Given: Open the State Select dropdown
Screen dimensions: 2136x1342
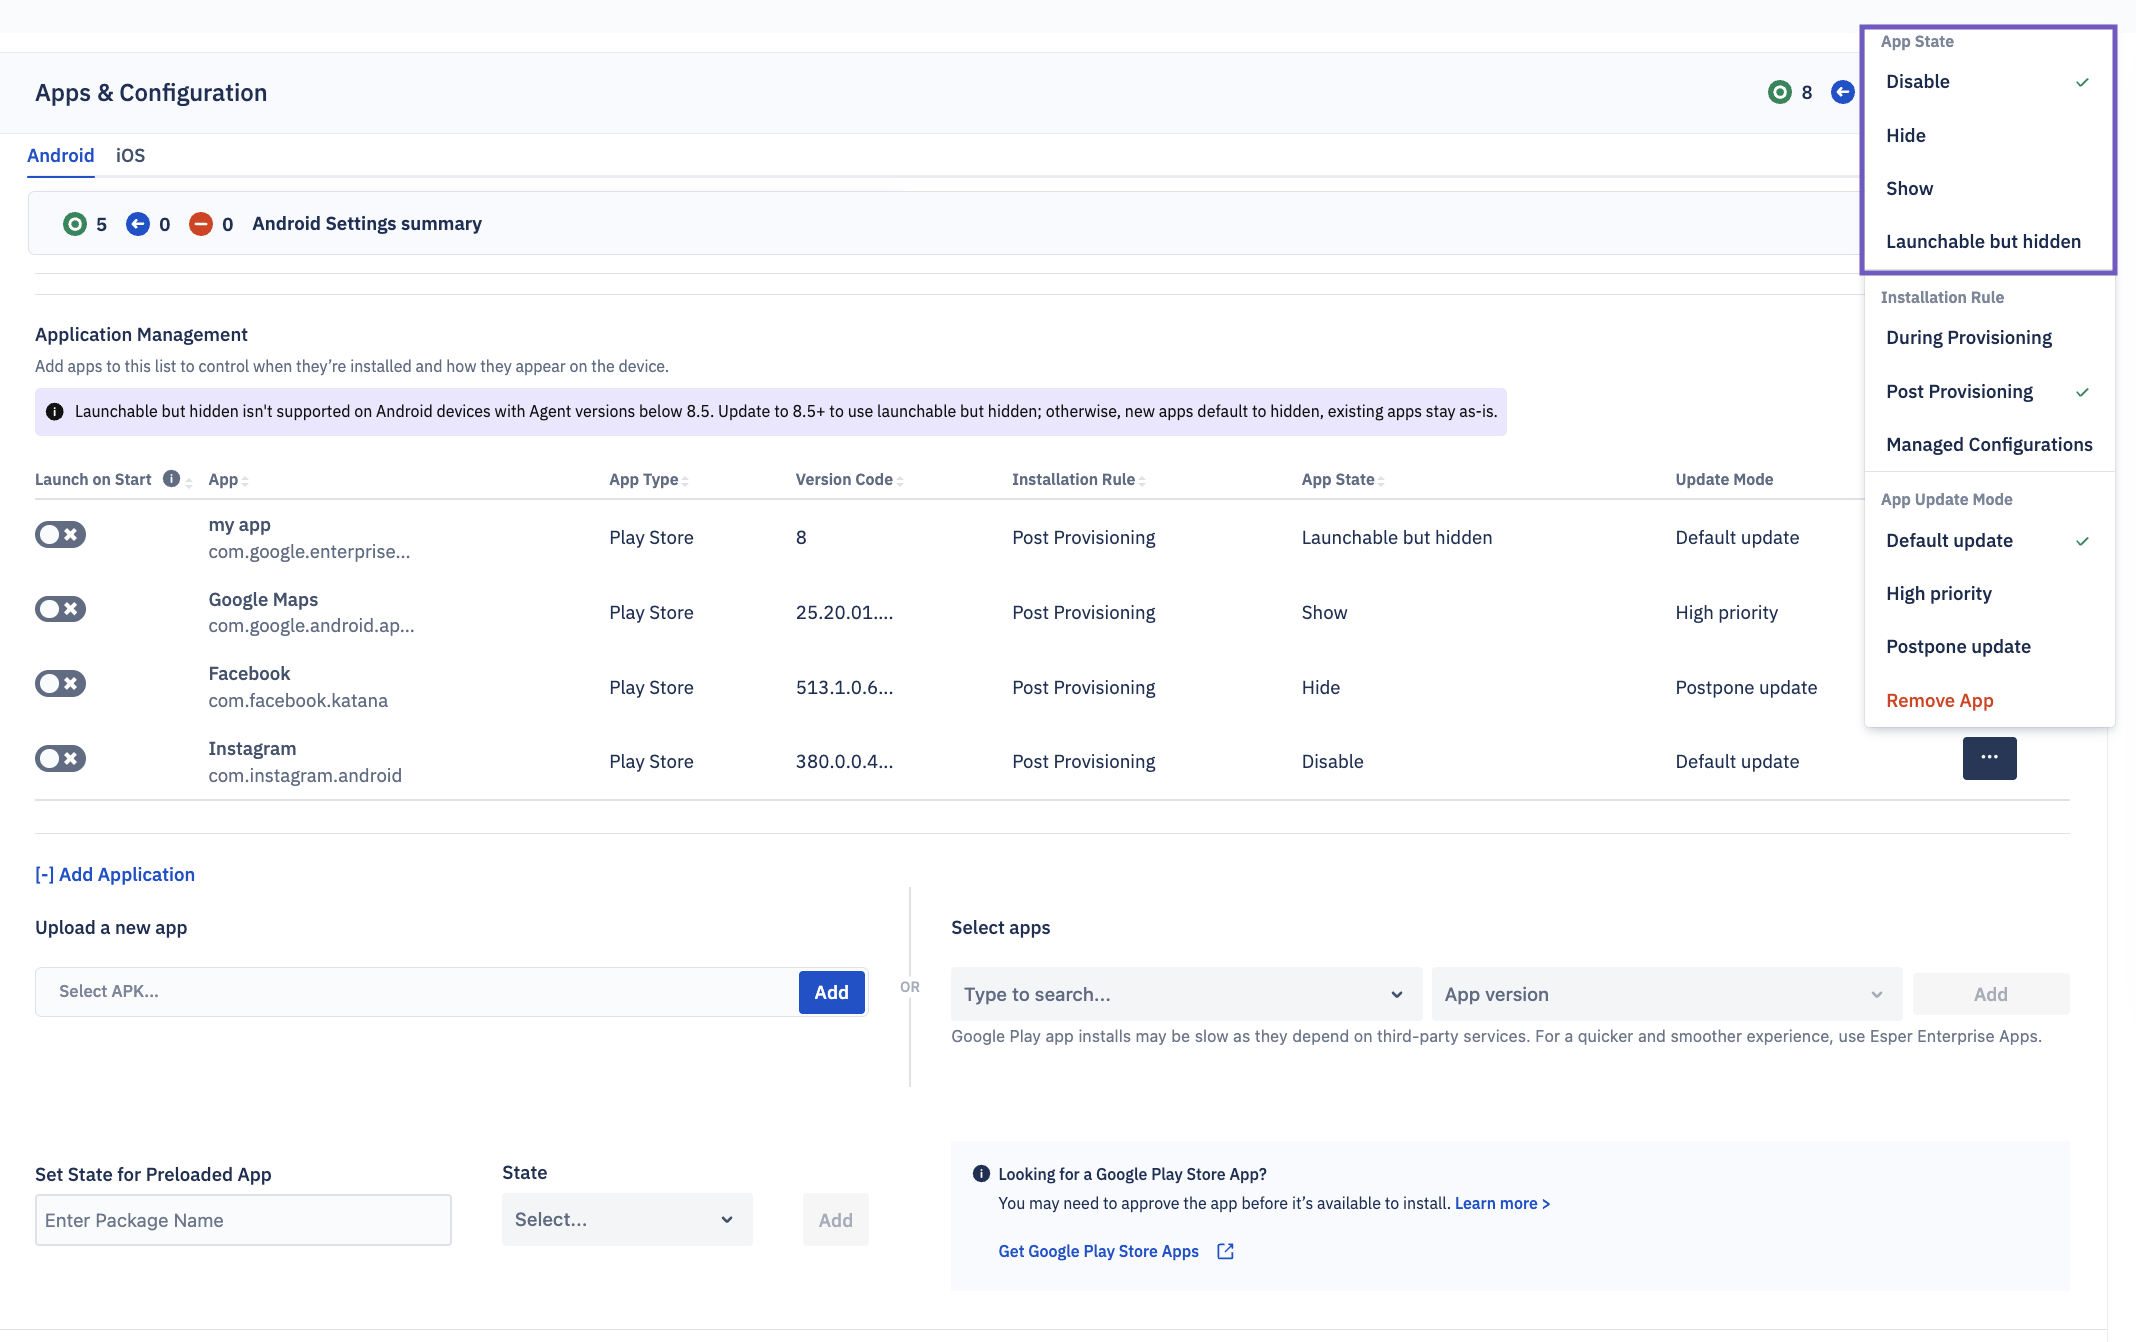Looking at the screenshot, I should point(627,1219).
